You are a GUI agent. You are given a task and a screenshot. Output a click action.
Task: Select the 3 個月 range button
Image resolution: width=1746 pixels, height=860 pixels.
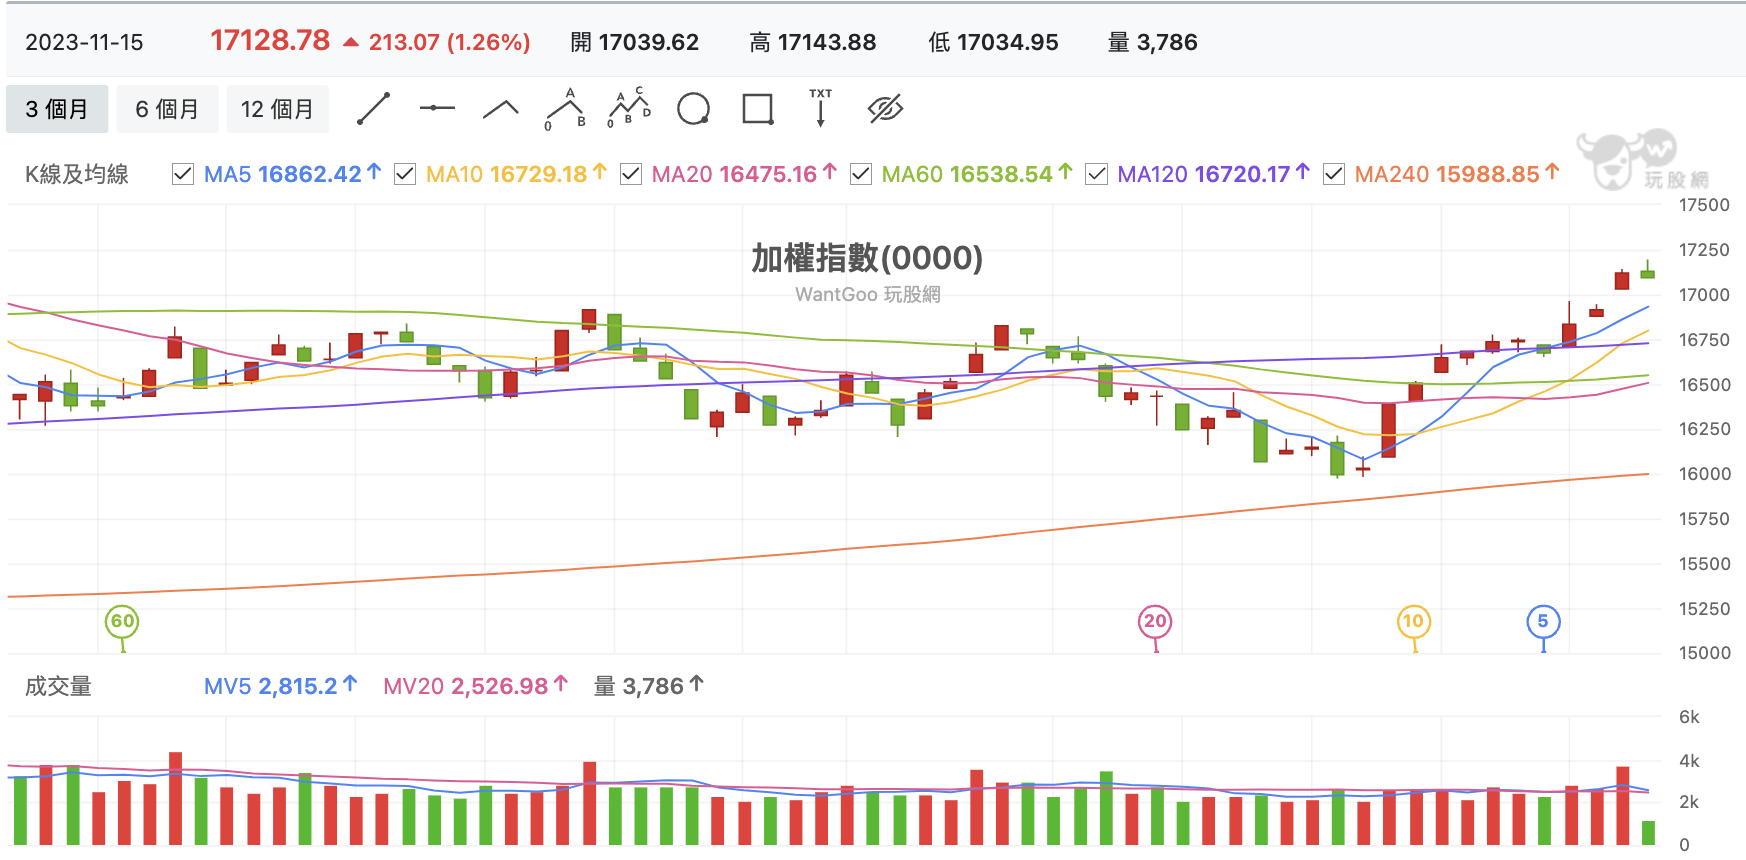coord(57,109)
